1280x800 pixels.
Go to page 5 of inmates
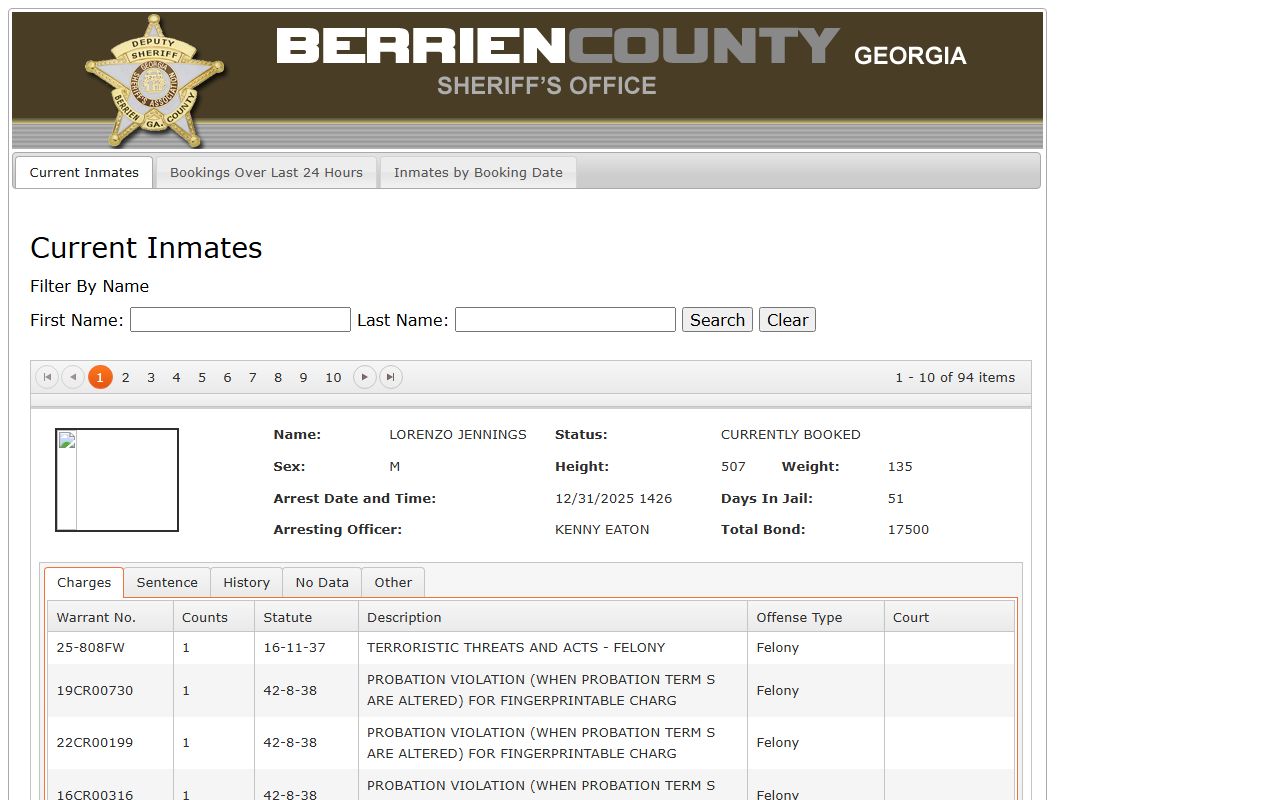tap(202, 377)
